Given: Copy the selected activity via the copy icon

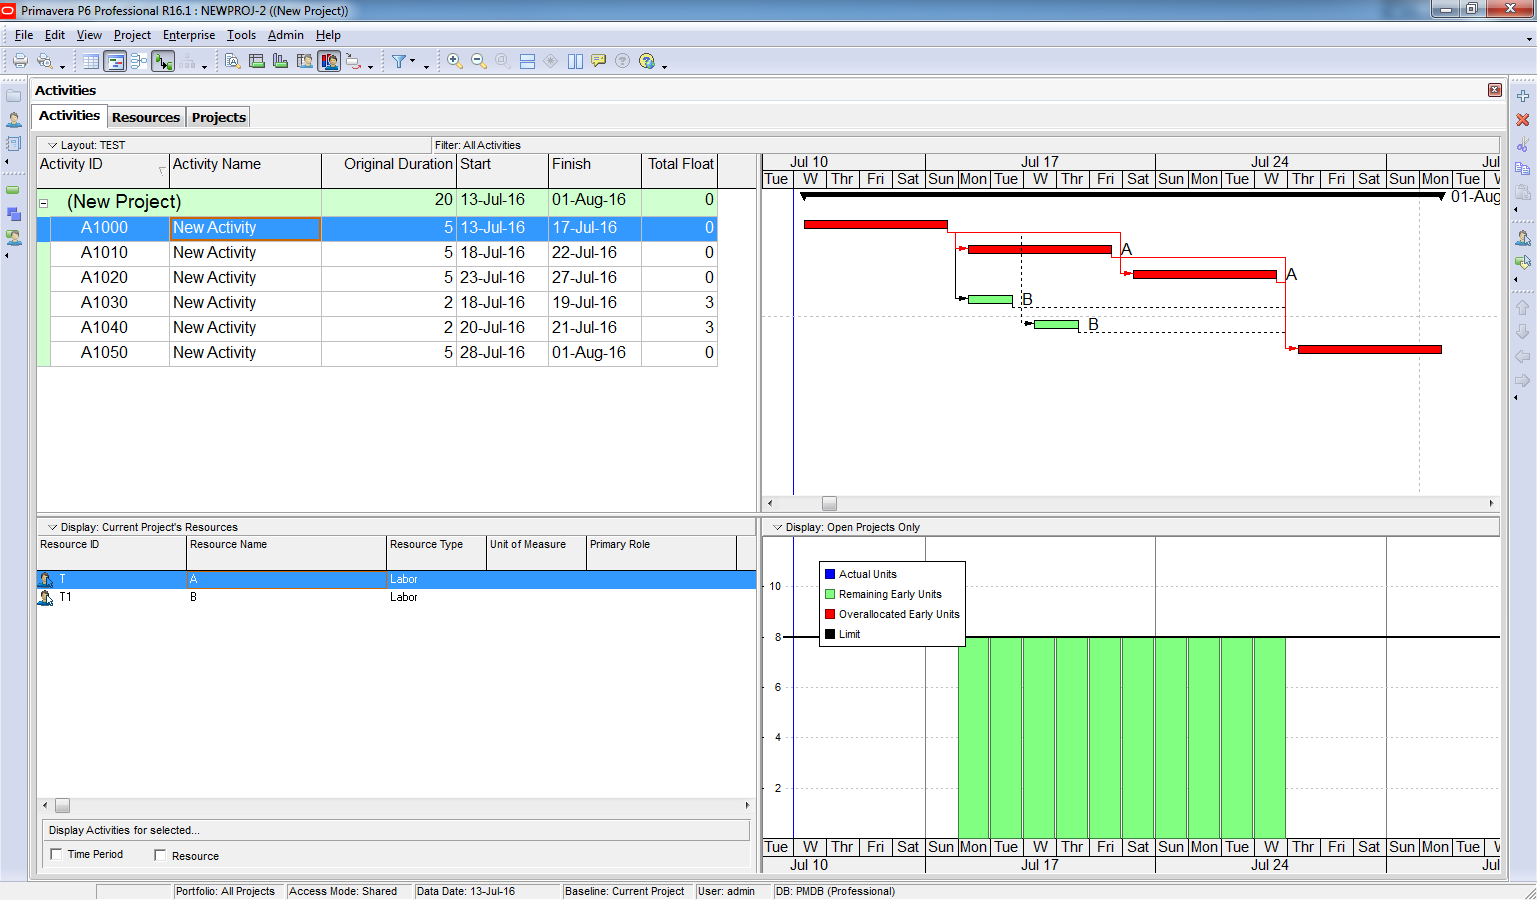Looking at the screenshot, I should (x=1523, y=170).
